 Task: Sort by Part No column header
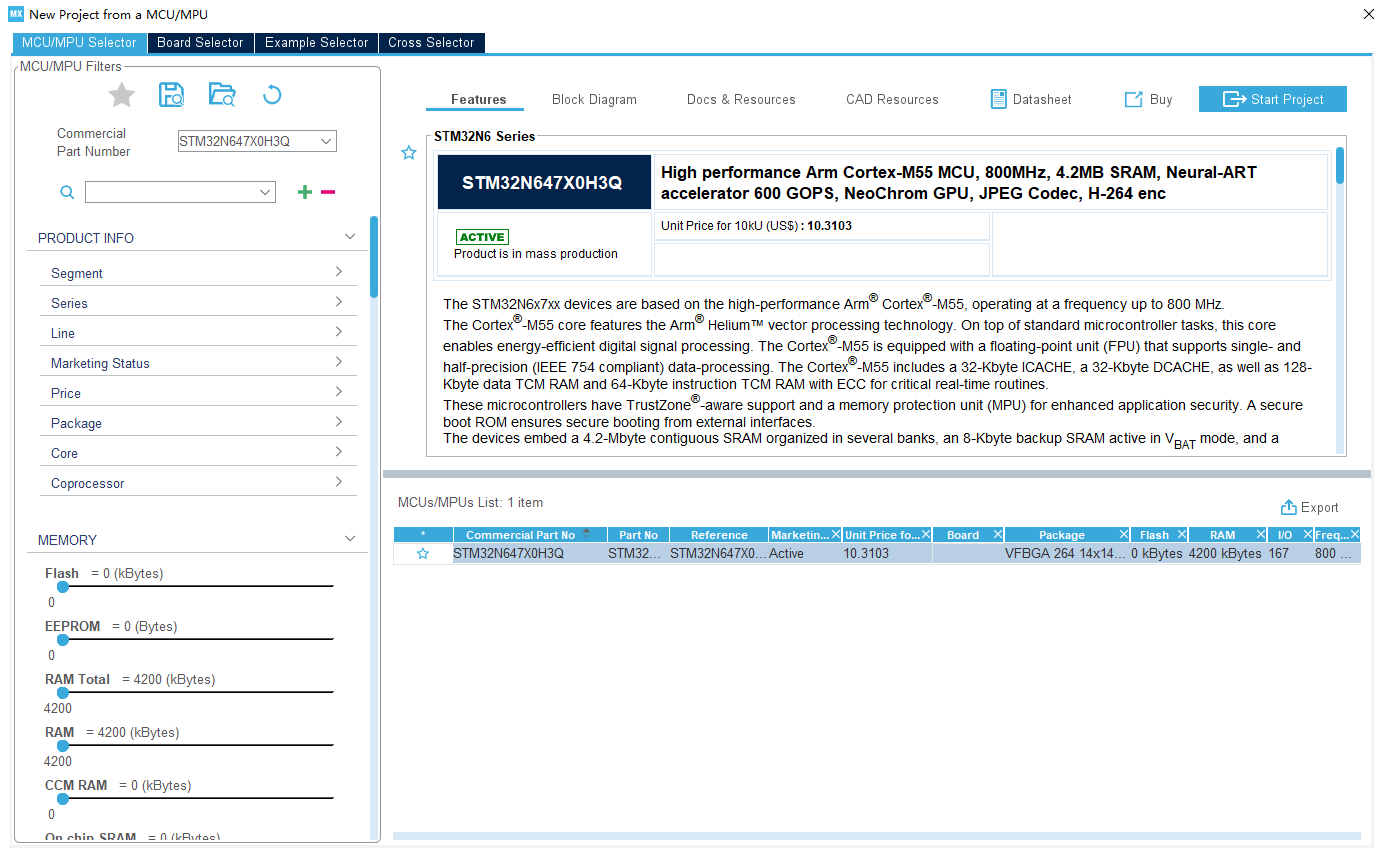[638, 535]
